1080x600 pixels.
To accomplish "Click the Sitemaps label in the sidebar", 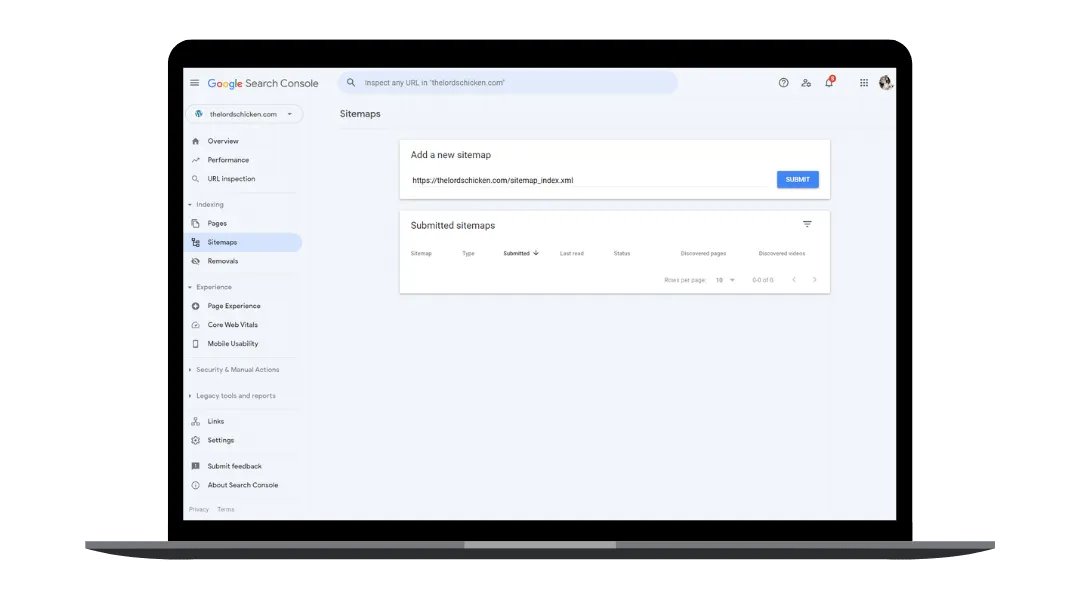I will point(222,242).
